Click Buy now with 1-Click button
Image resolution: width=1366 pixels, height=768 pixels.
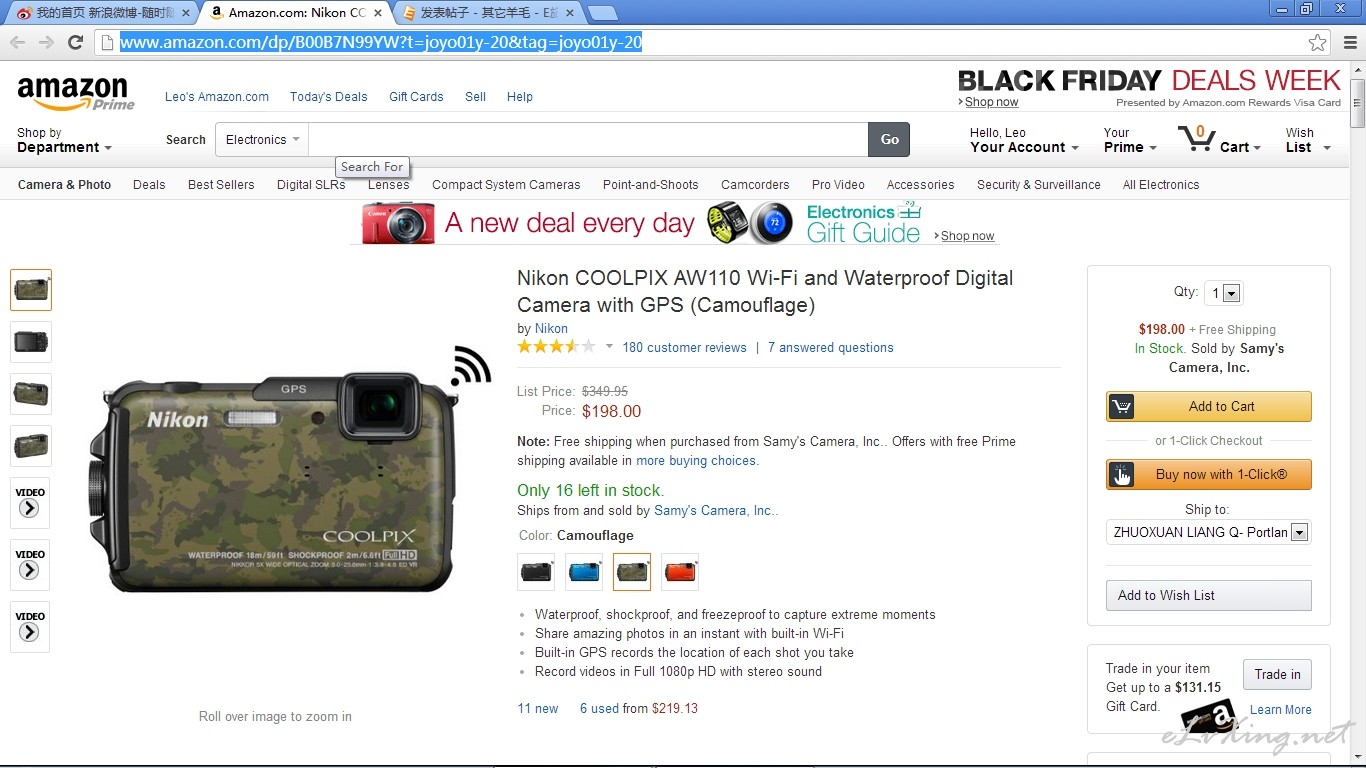click(1208, 474)
